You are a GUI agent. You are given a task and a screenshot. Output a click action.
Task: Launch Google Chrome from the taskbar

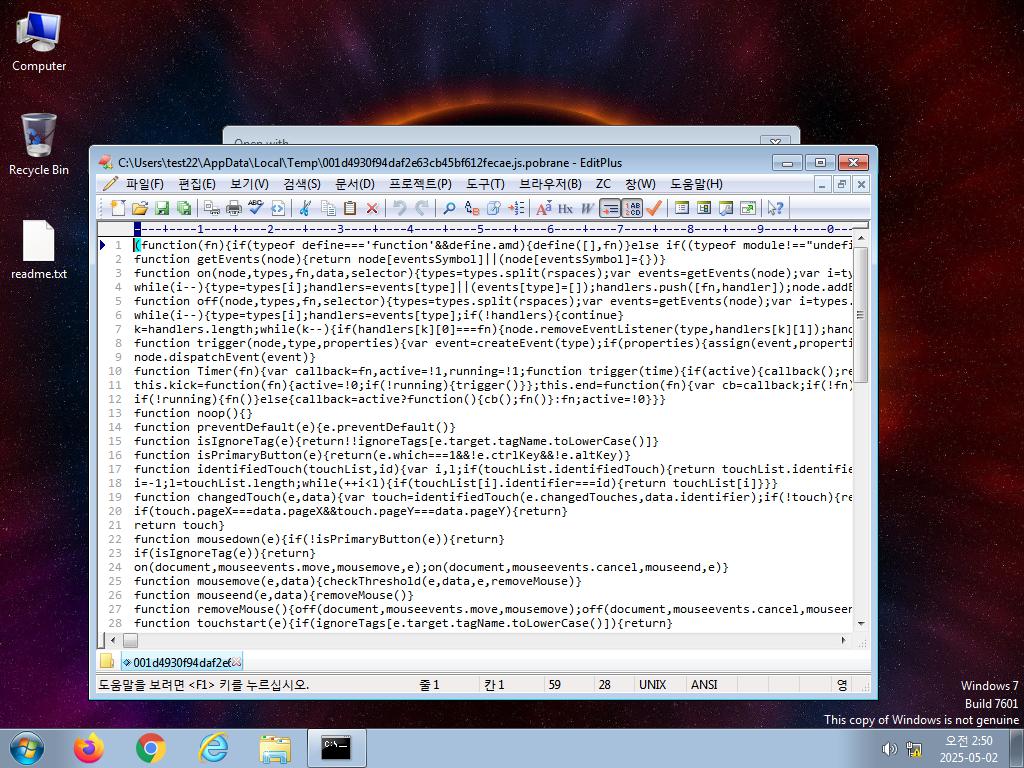[x=151, y=748]
